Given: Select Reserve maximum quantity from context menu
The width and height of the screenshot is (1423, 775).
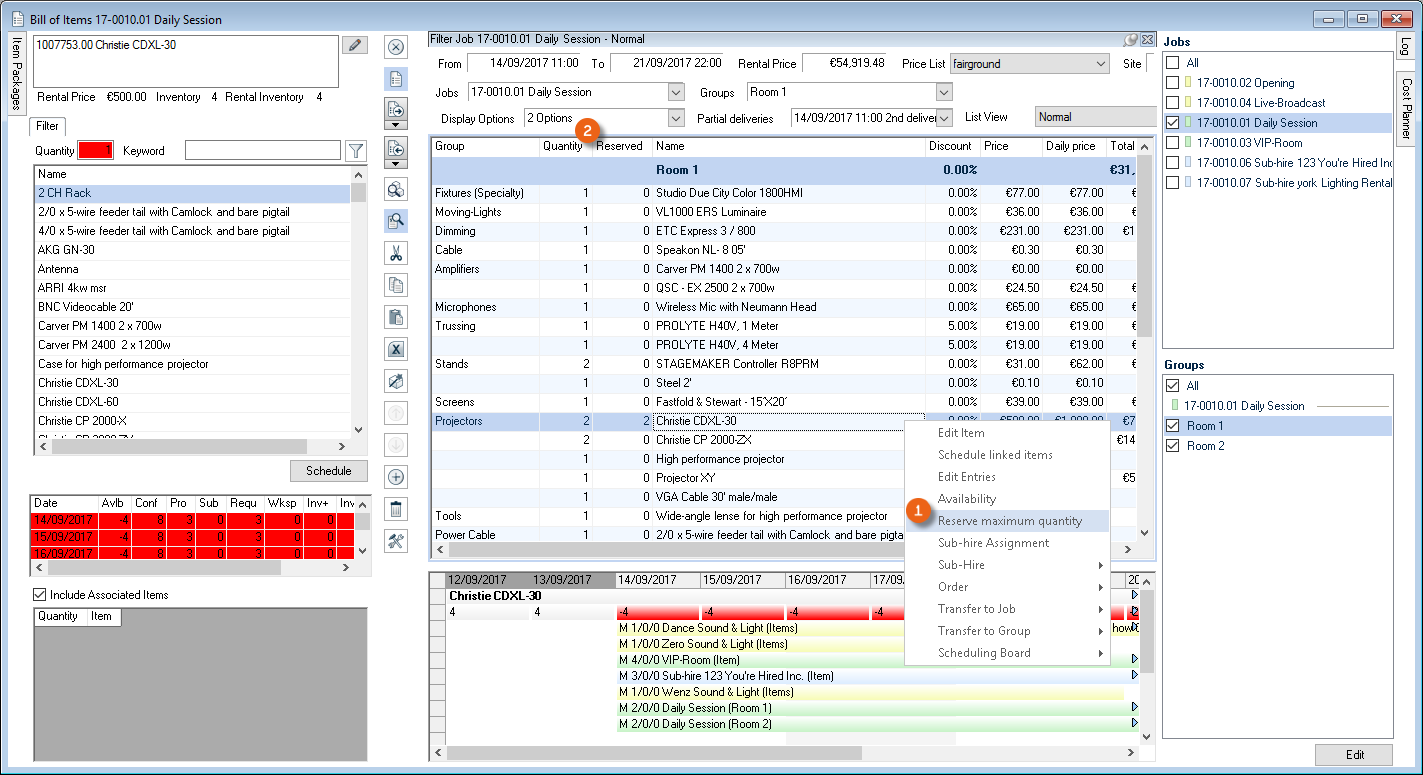Looking at the screenshot, I should [1009, 521].
